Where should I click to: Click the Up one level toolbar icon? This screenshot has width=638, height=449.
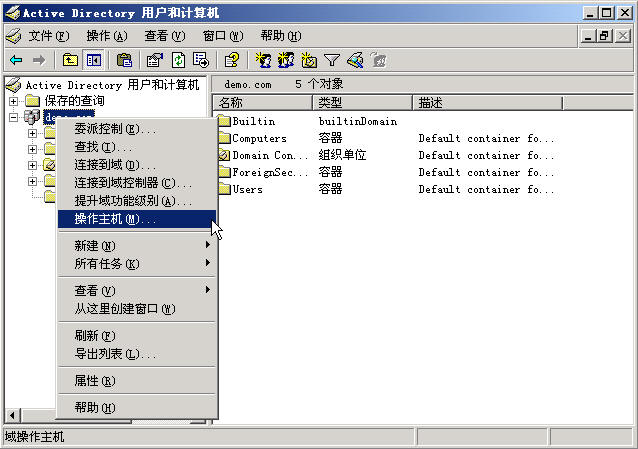pos(70,60)
